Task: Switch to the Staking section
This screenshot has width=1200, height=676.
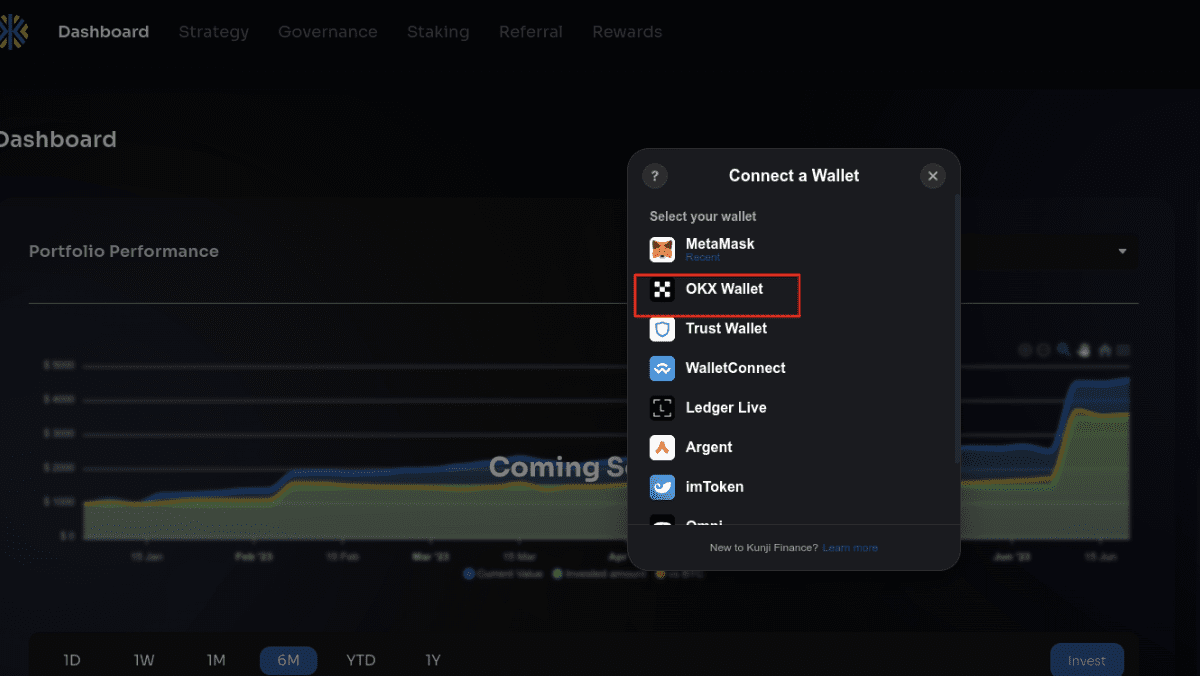Action: pos(438,32)
